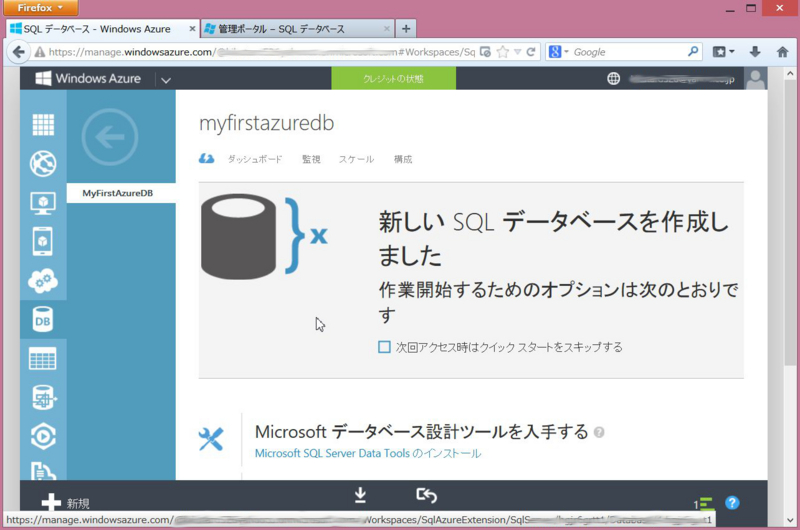
Task: Open the notifications list icon
Action: 704,504
